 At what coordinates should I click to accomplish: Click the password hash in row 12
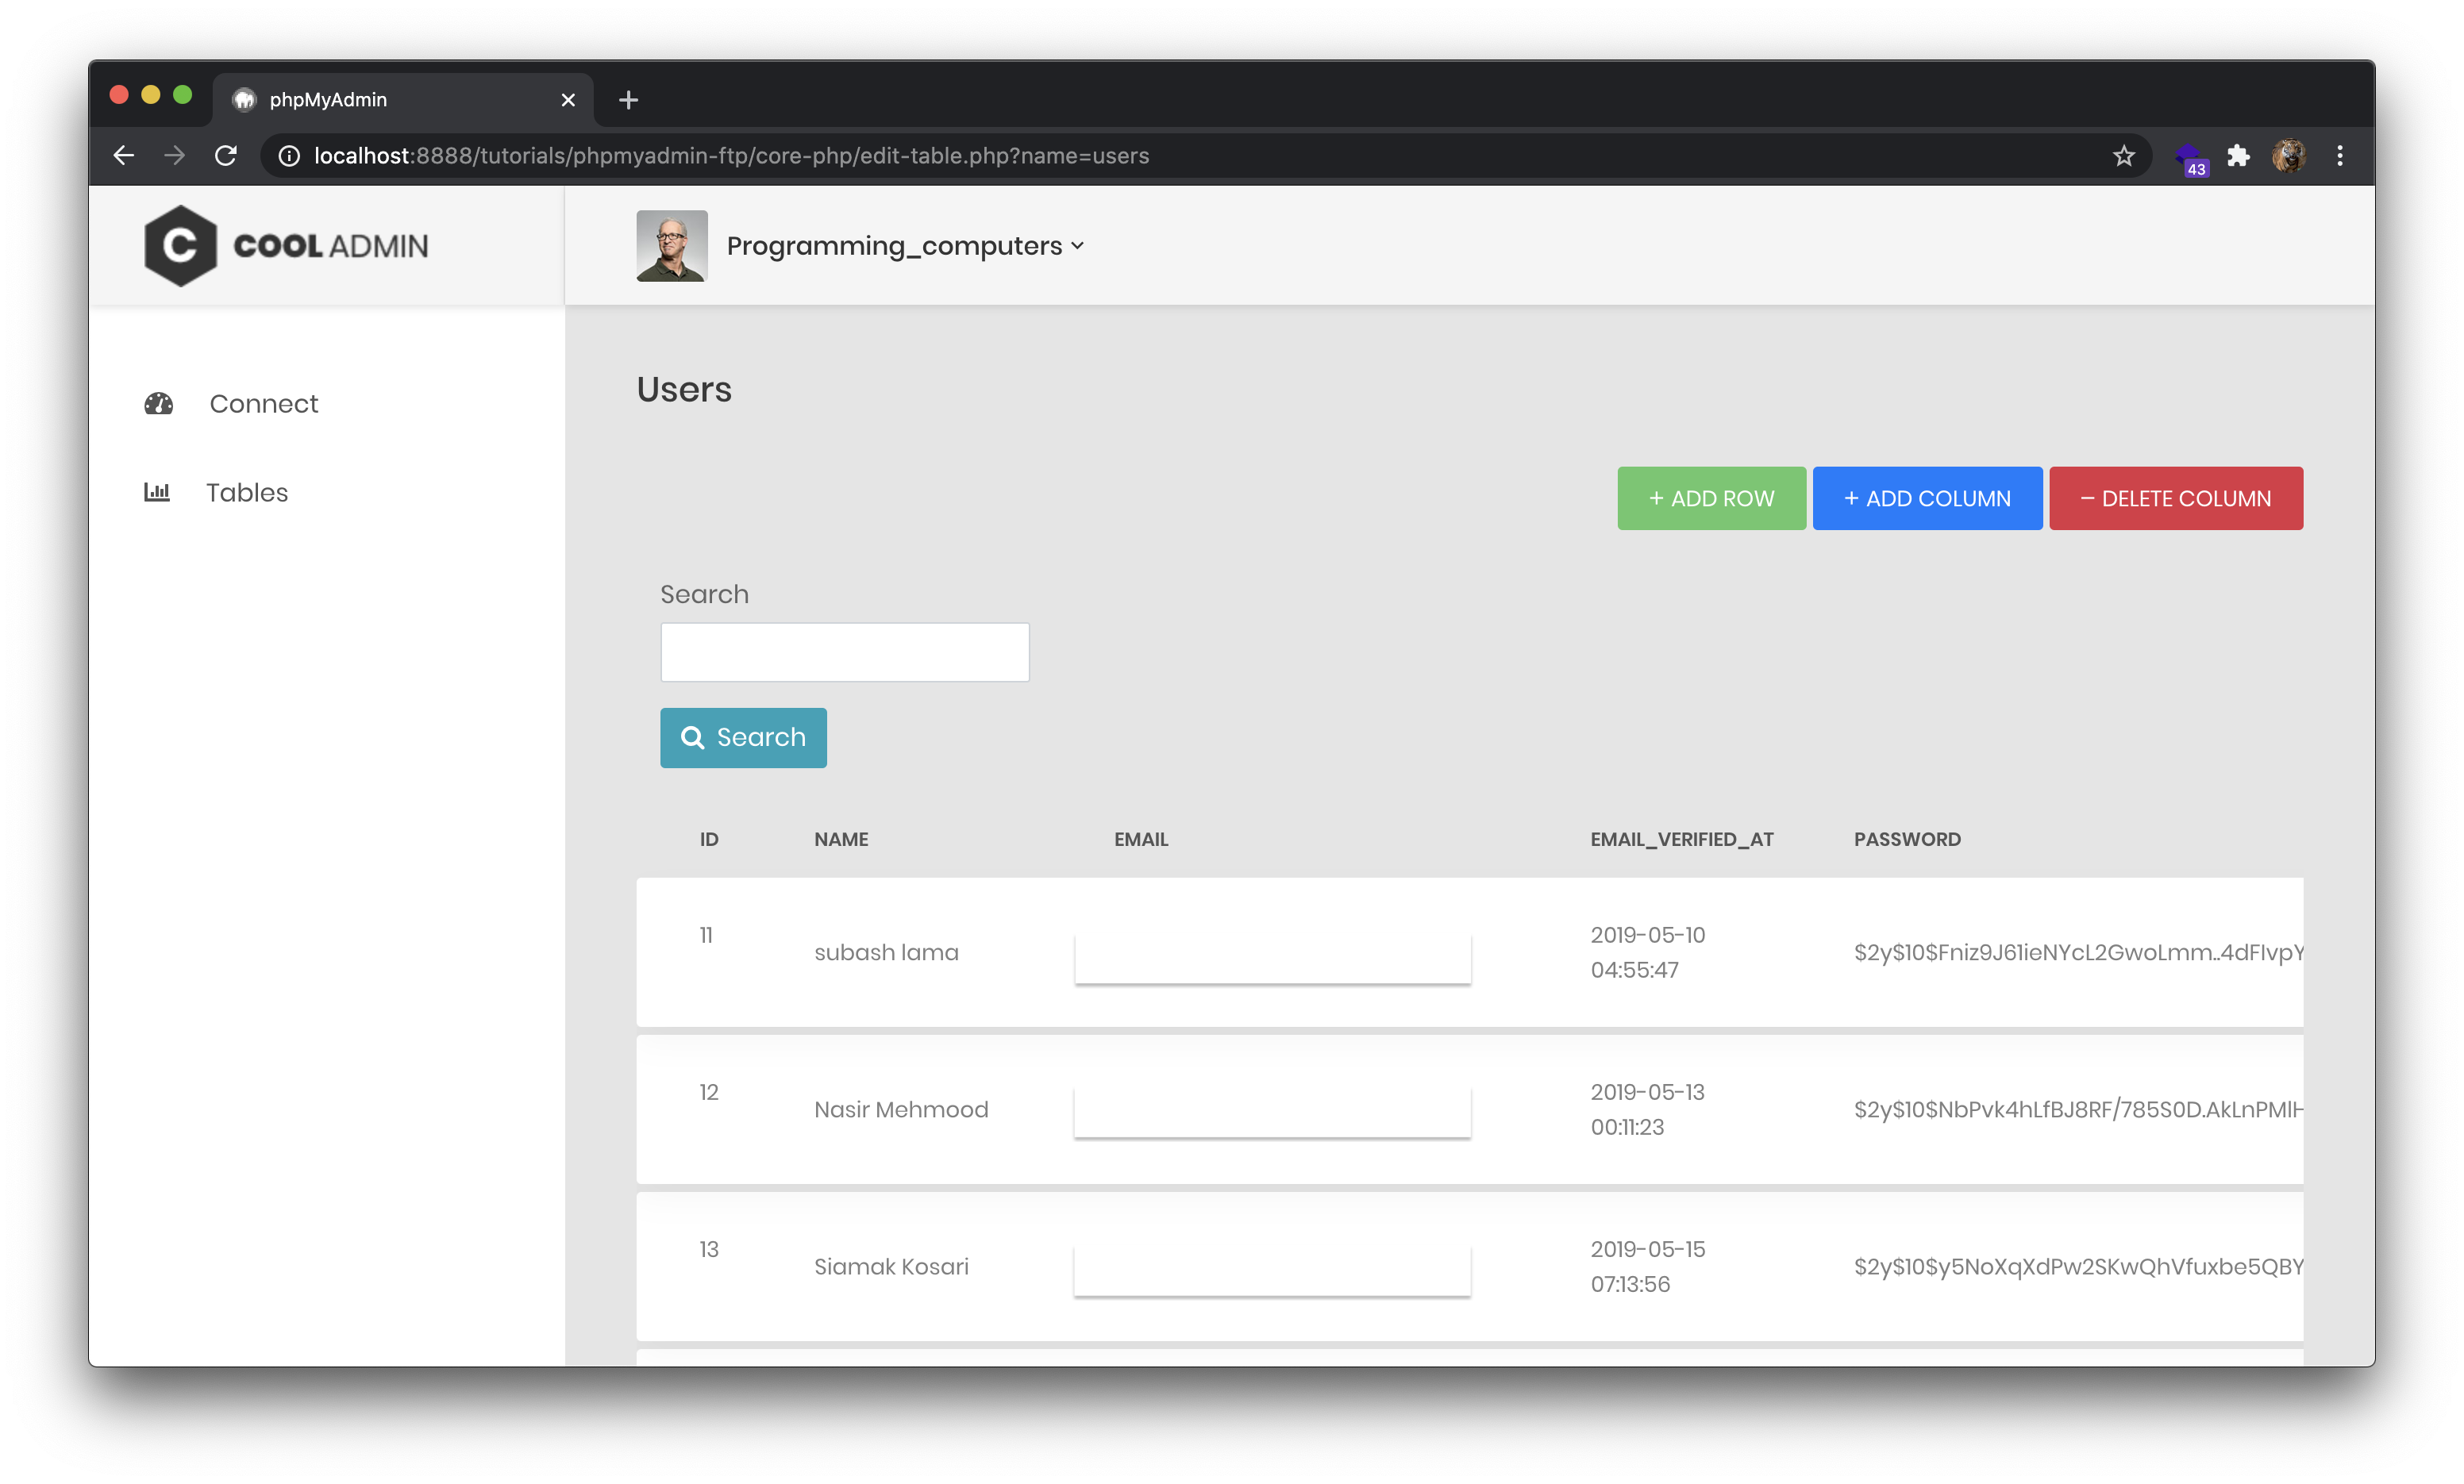2078,1110
